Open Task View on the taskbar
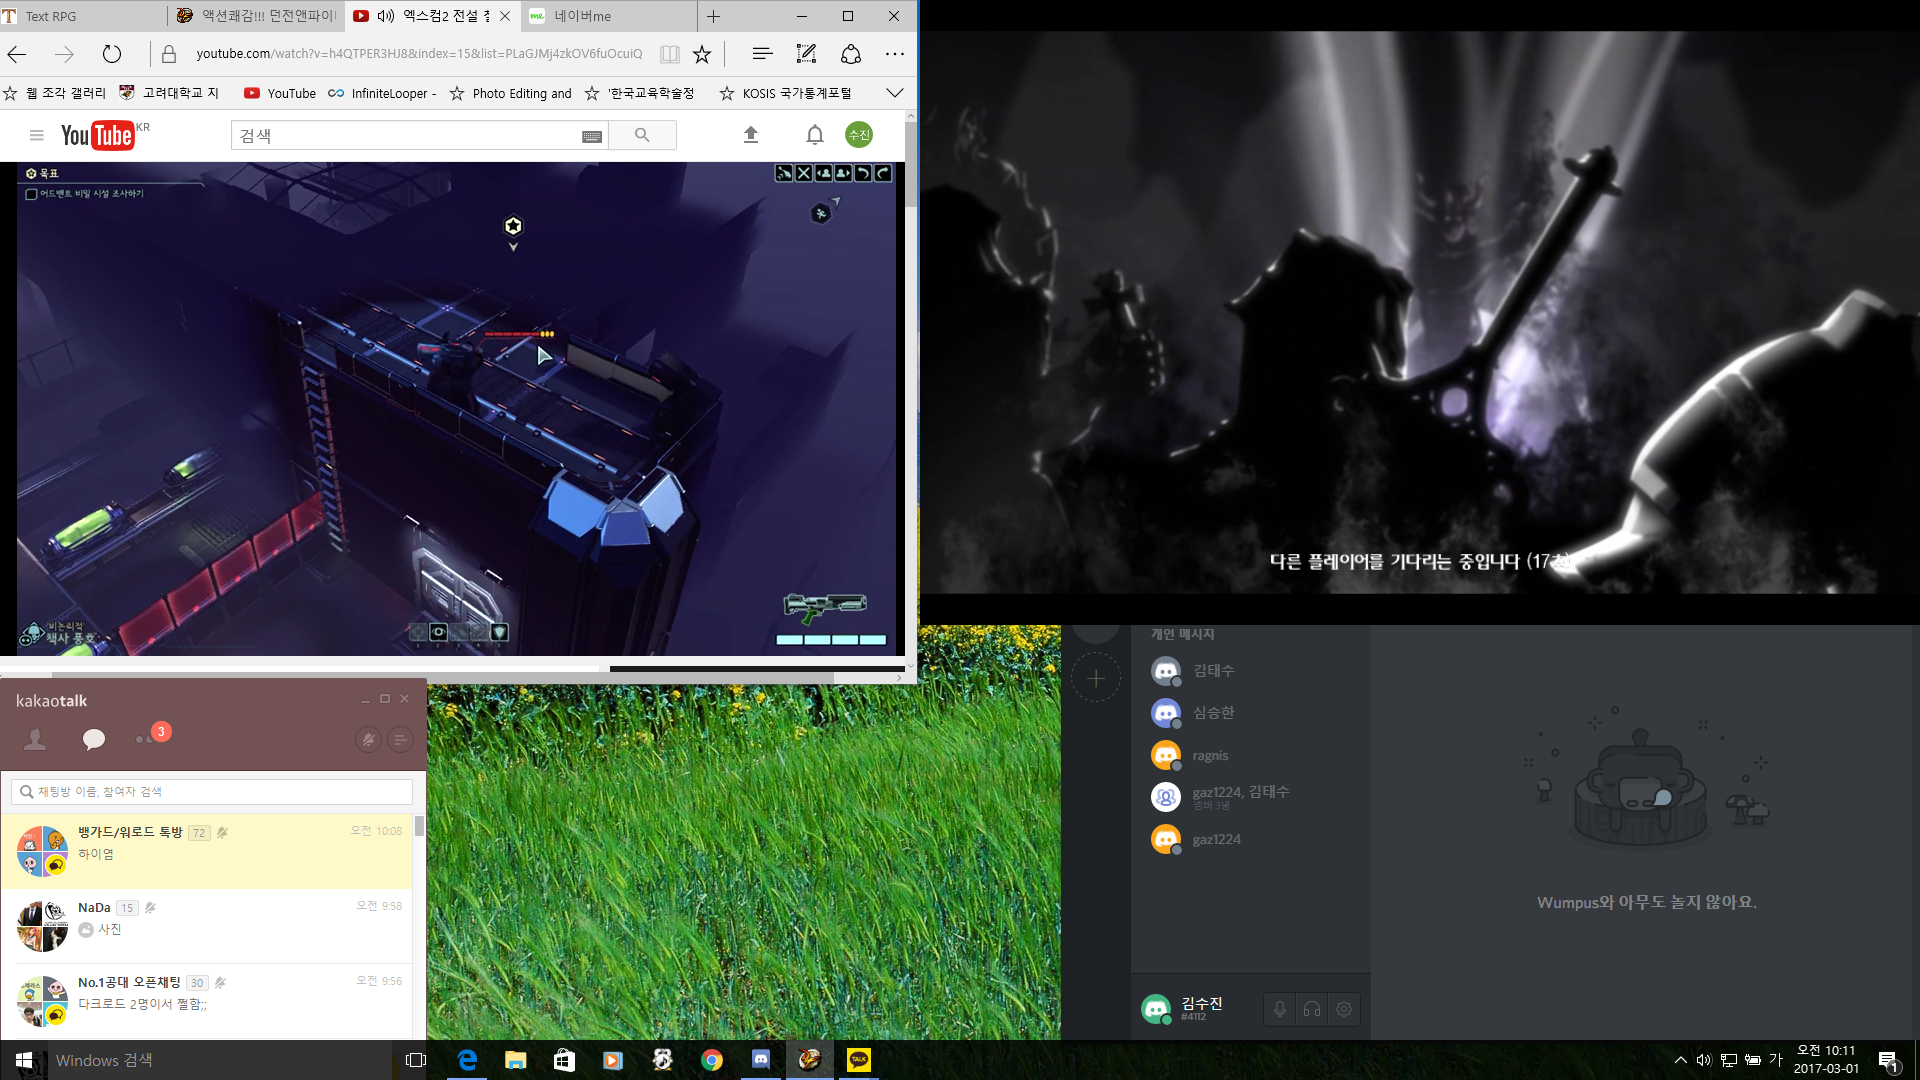Image resolution: width=1920 pixels, height=1080 pixels. (x=416, y=1060)
